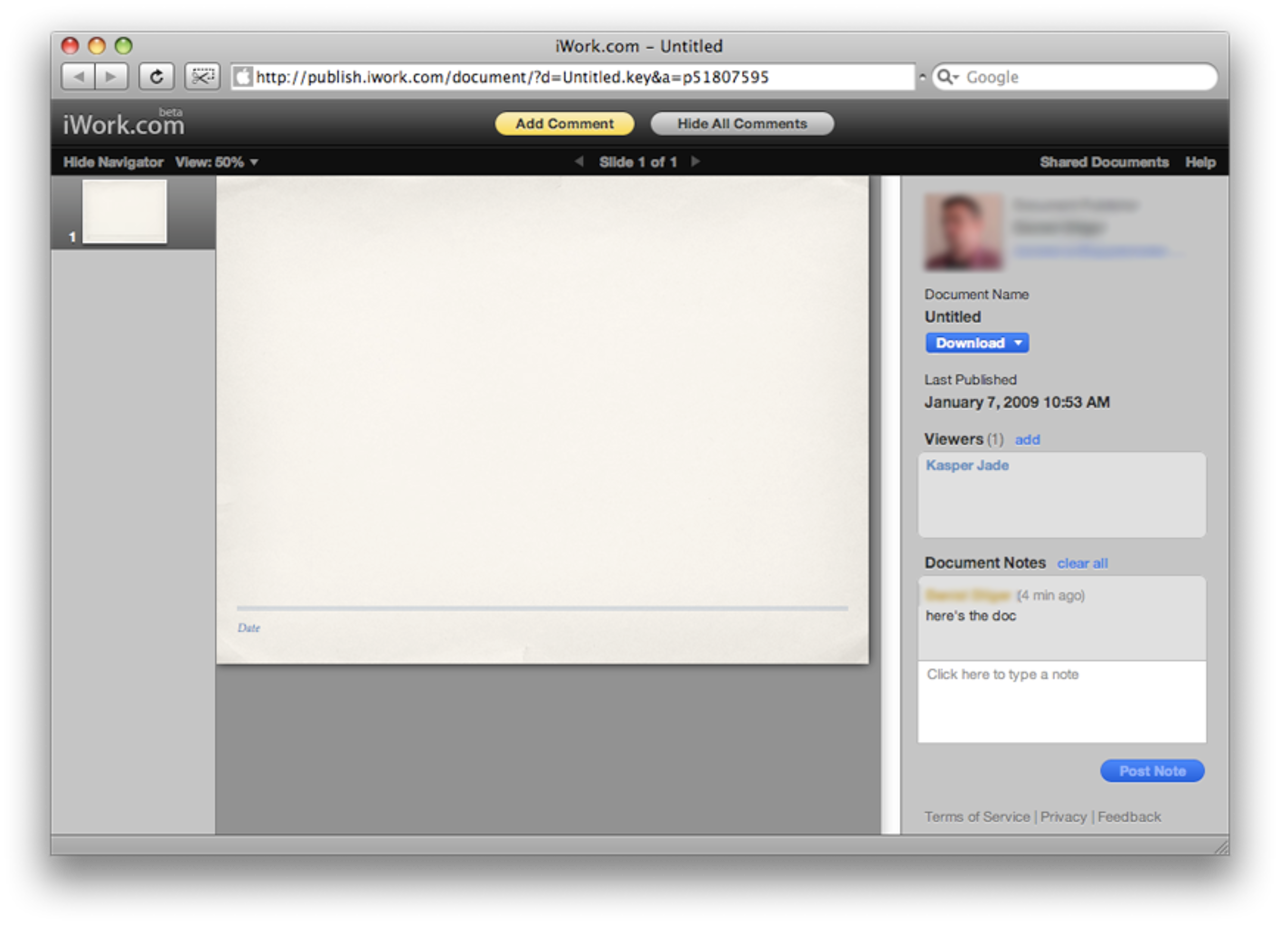Select the page icon in the address bar
Image resolution: width=1280 pixels, height=925 pixels.
[x=241, y=76]
